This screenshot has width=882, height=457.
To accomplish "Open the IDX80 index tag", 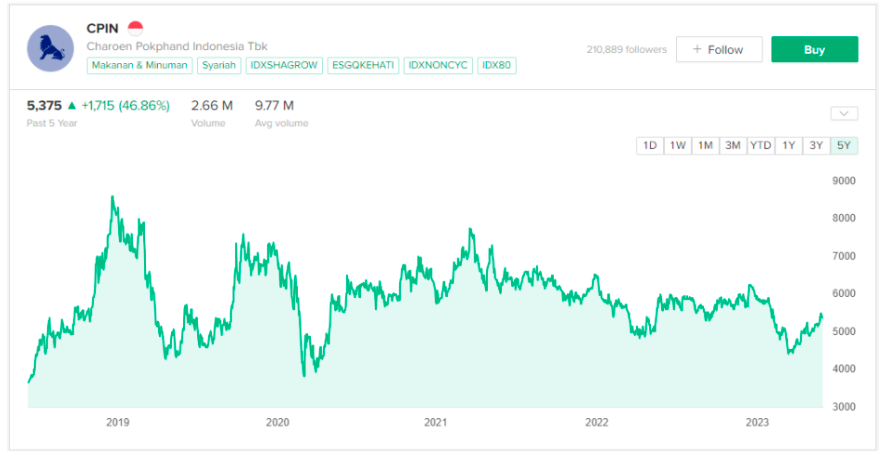I will click(x=497, y=65).
